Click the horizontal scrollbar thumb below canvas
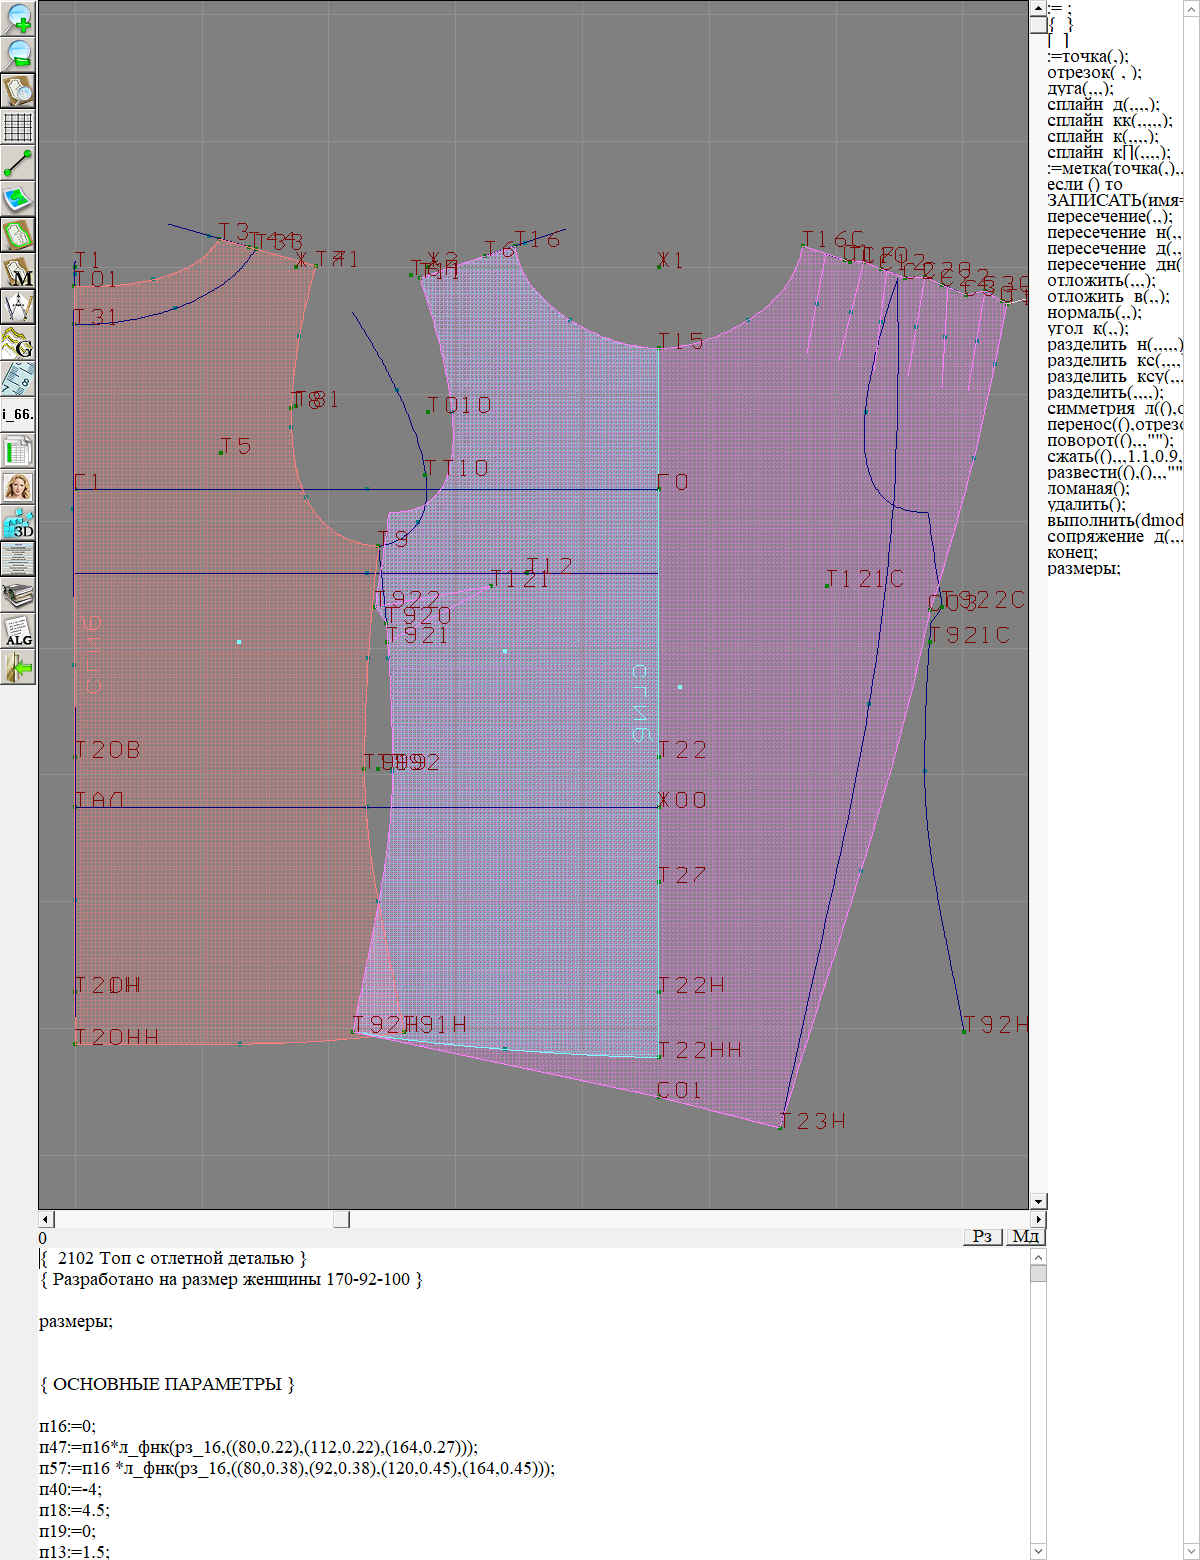The height and width of the screenshot is (1560, 1200). [341, 1219]
